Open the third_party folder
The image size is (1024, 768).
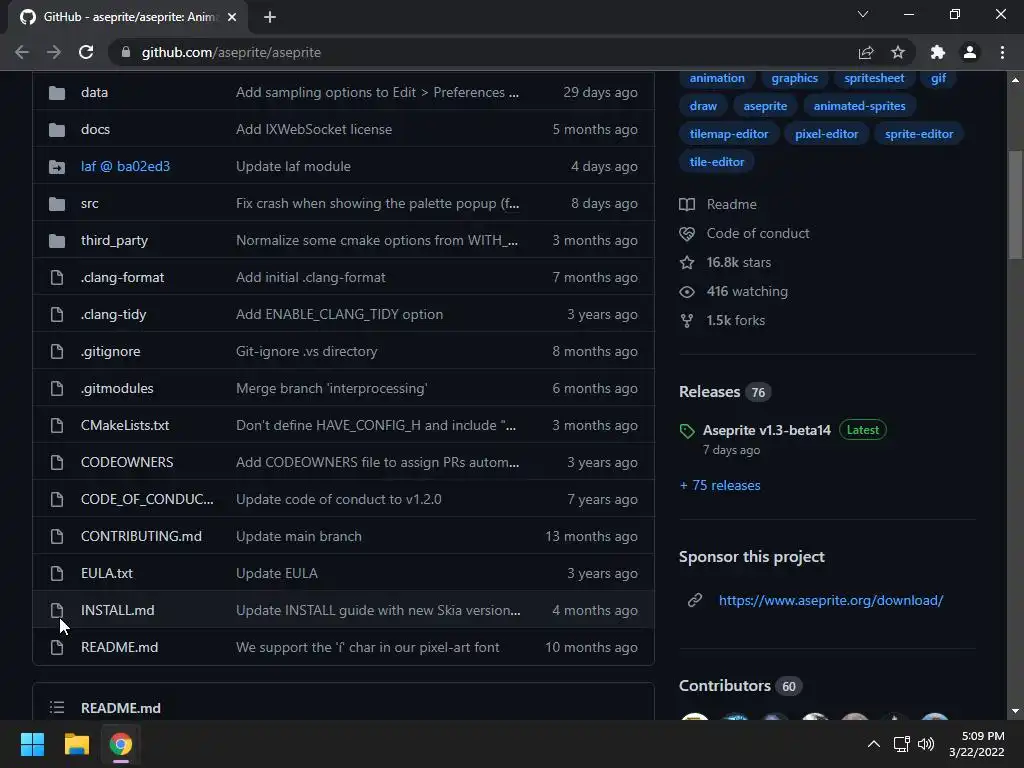[x=114, y=240]
